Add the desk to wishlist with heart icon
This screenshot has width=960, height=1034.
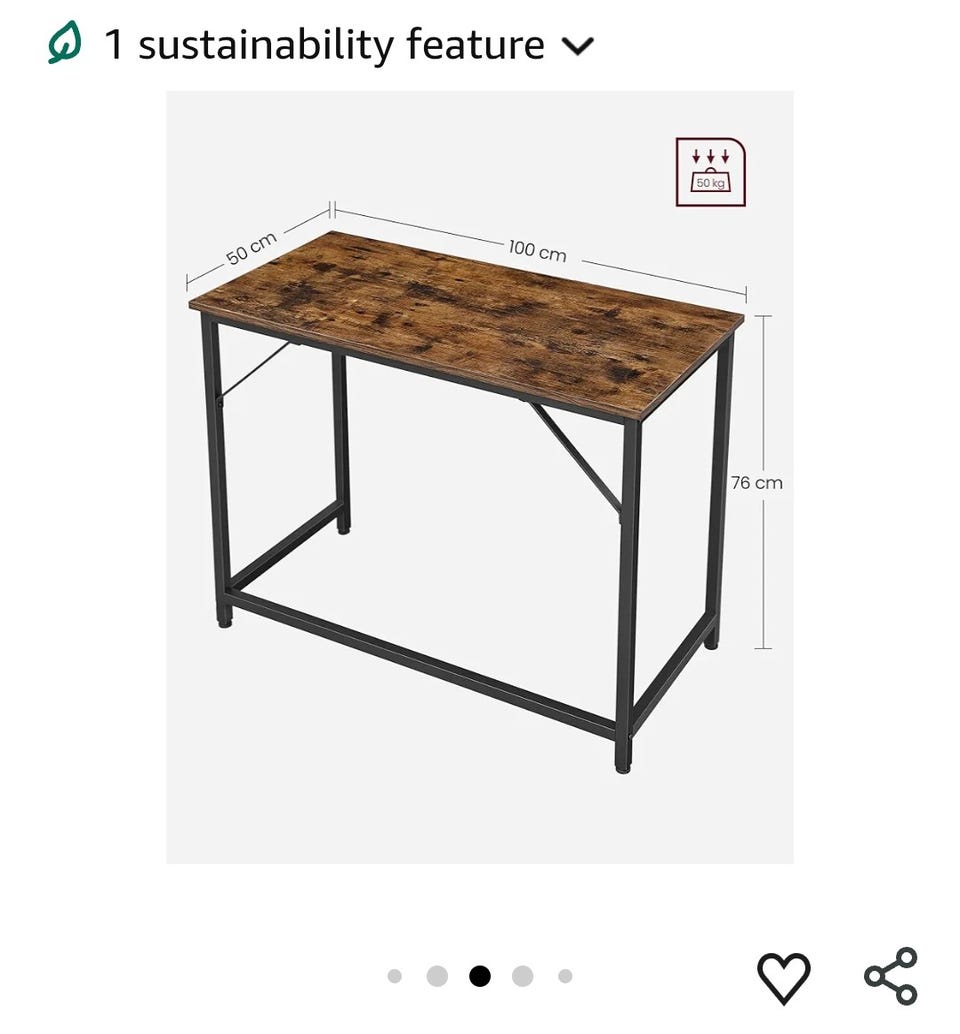[783, 976]
